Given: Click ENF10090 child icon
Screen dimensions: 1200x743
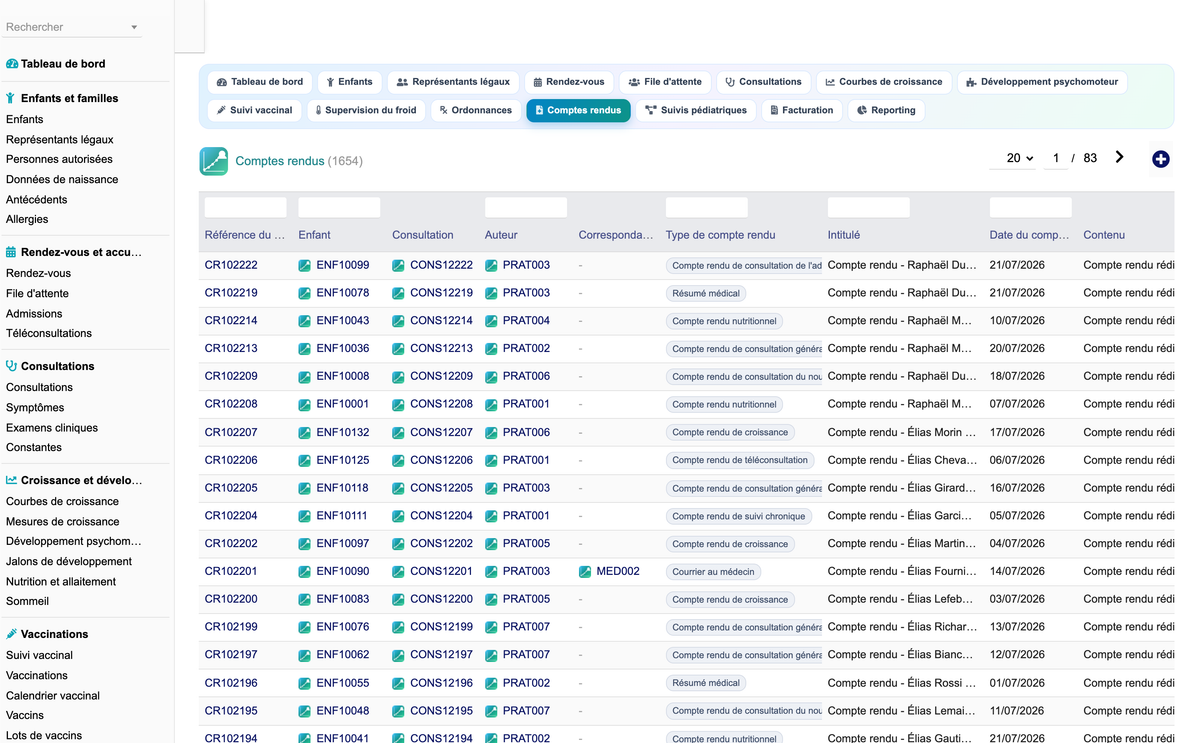Looking at the screenshot, I should 305,572.
